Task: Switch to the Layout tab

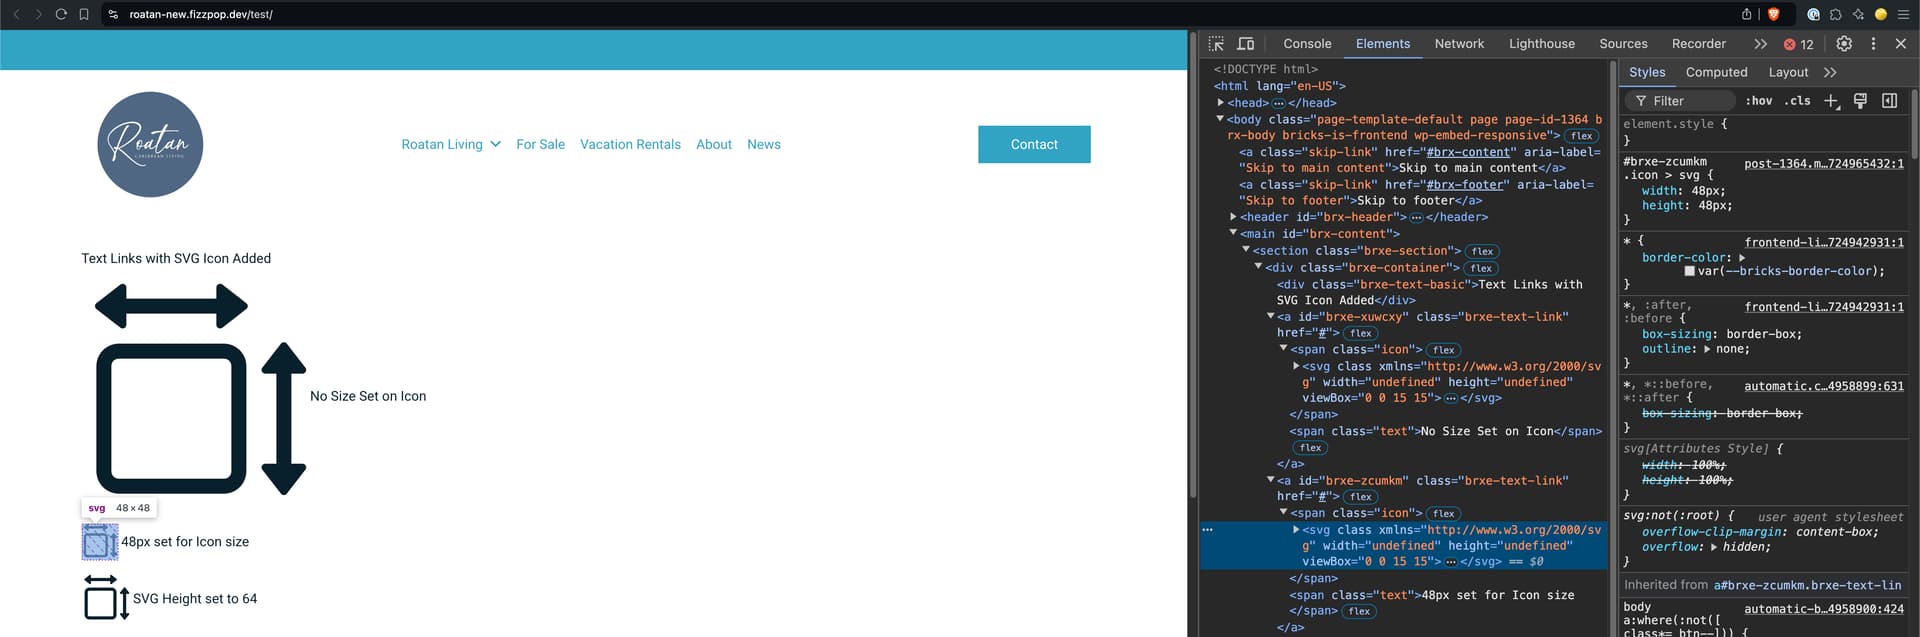Action: (x=1788, y=73)
